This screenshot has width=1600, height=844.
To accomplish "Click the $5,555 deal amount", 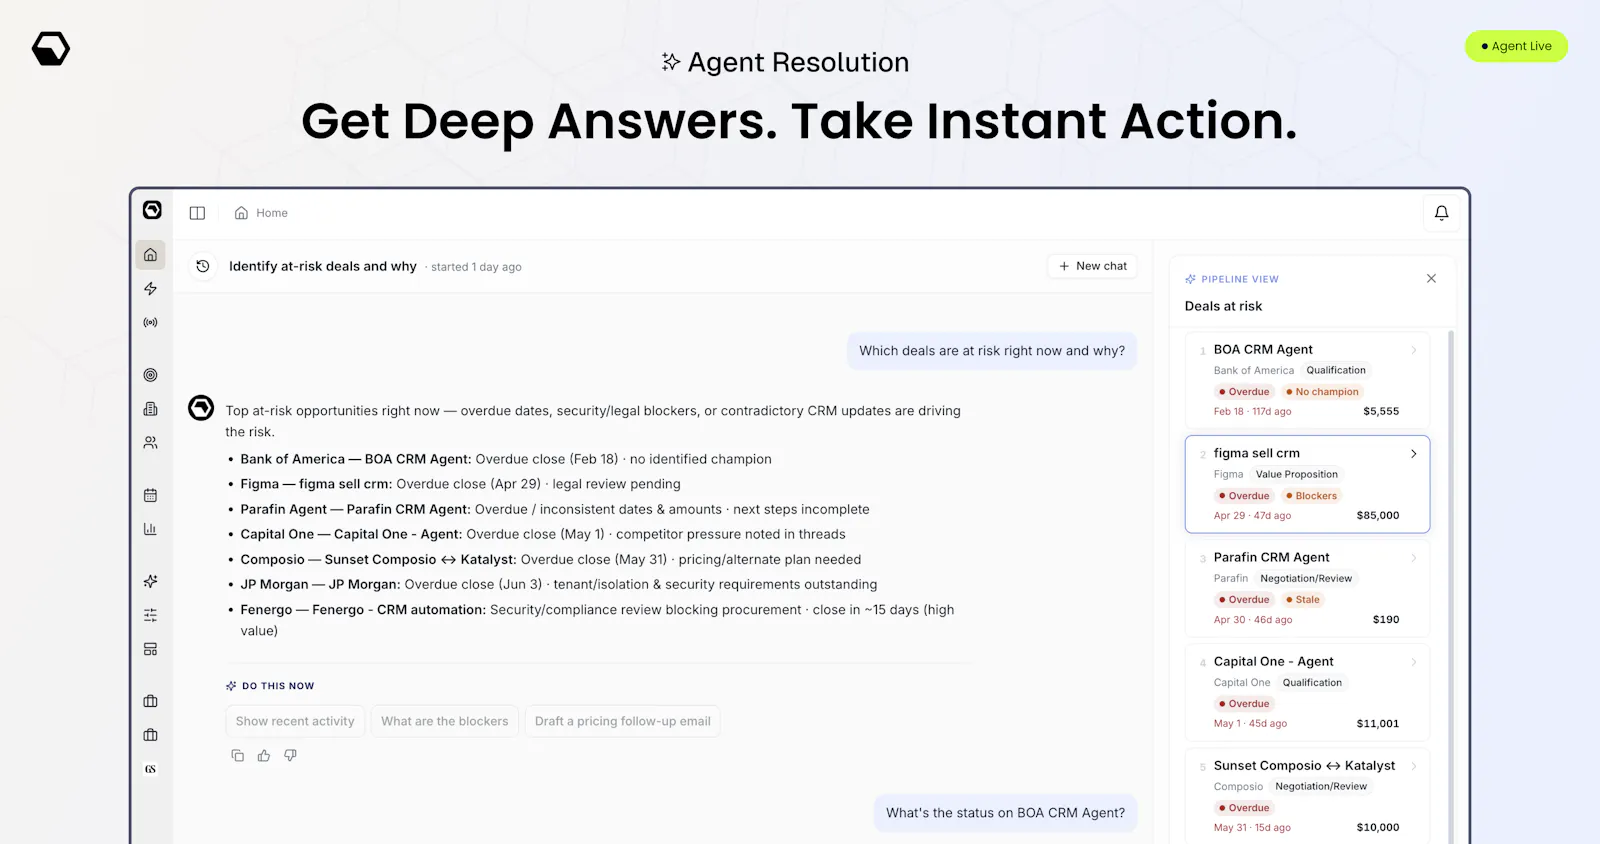I will pos(1381,412).
